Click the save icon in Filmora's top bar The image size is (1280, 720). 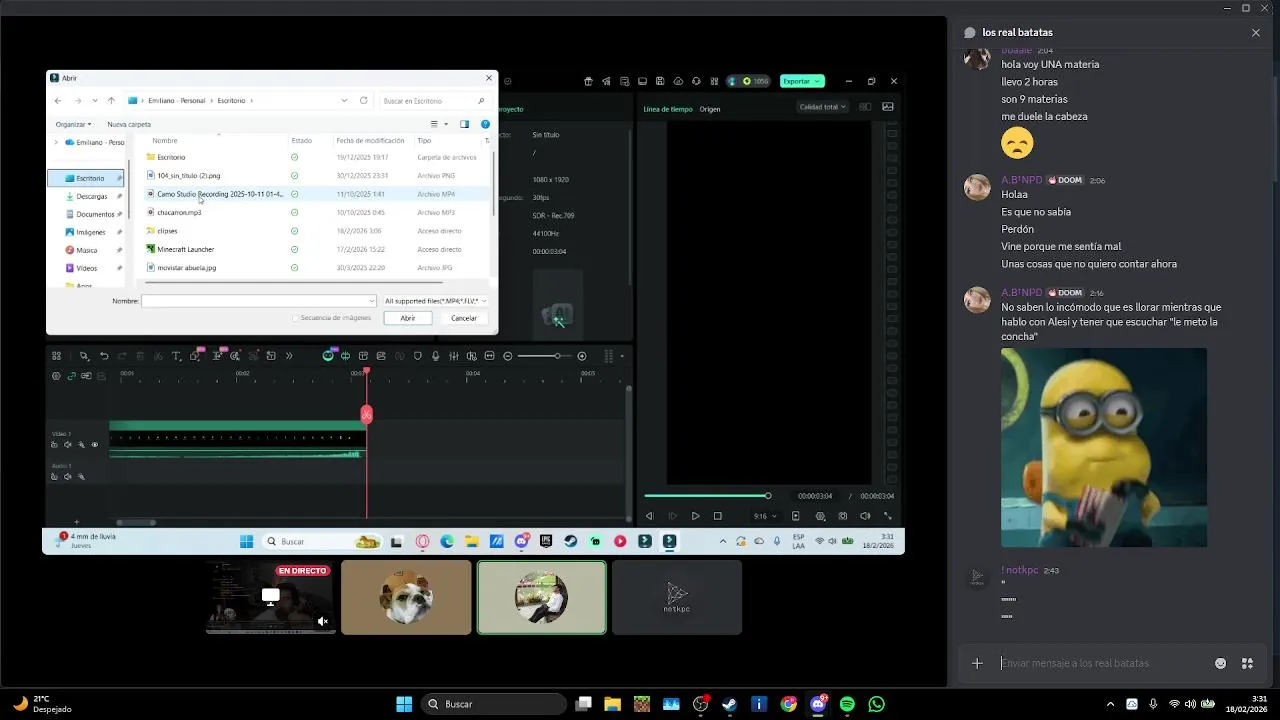click(660, 81)
